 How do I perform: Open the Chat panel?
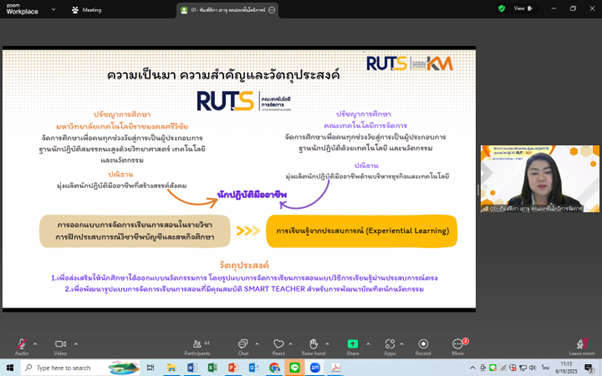tap(243, 346)
